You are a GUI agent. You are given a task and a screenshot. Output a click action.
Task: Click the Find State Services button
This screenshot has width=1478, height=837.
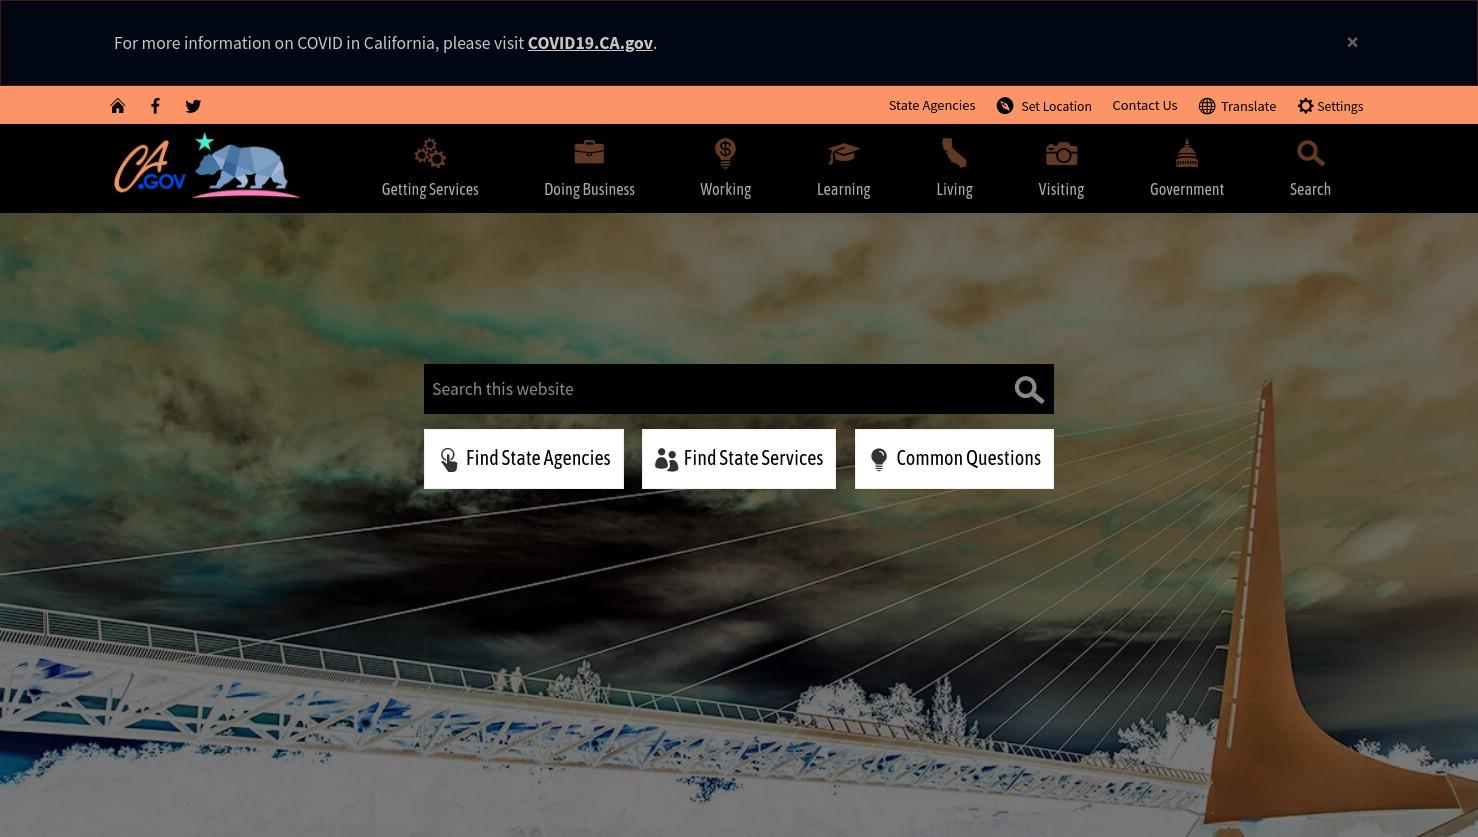(739, 459)
